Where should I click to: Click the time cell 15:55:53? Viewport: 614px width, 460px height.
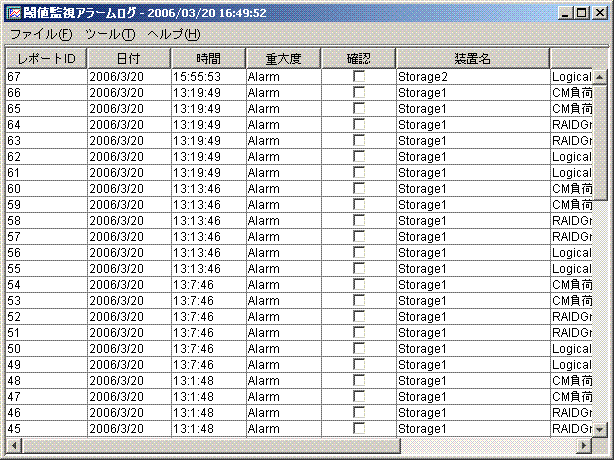click(208, 77)
